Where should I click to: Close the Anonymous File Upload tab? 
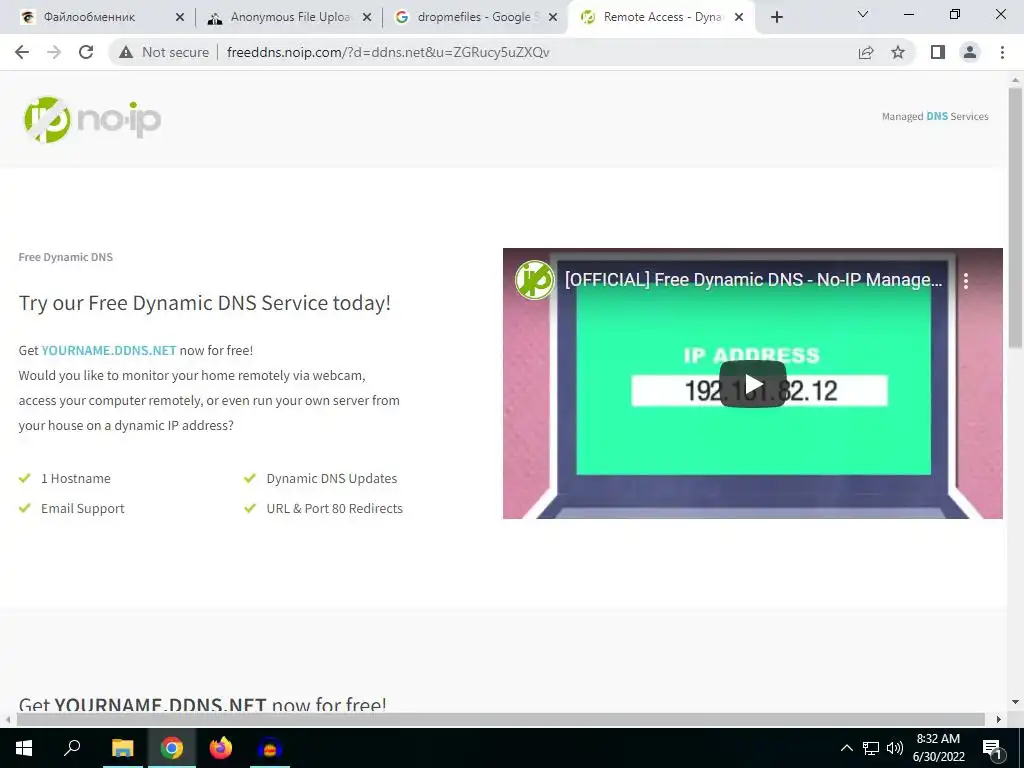367,18
